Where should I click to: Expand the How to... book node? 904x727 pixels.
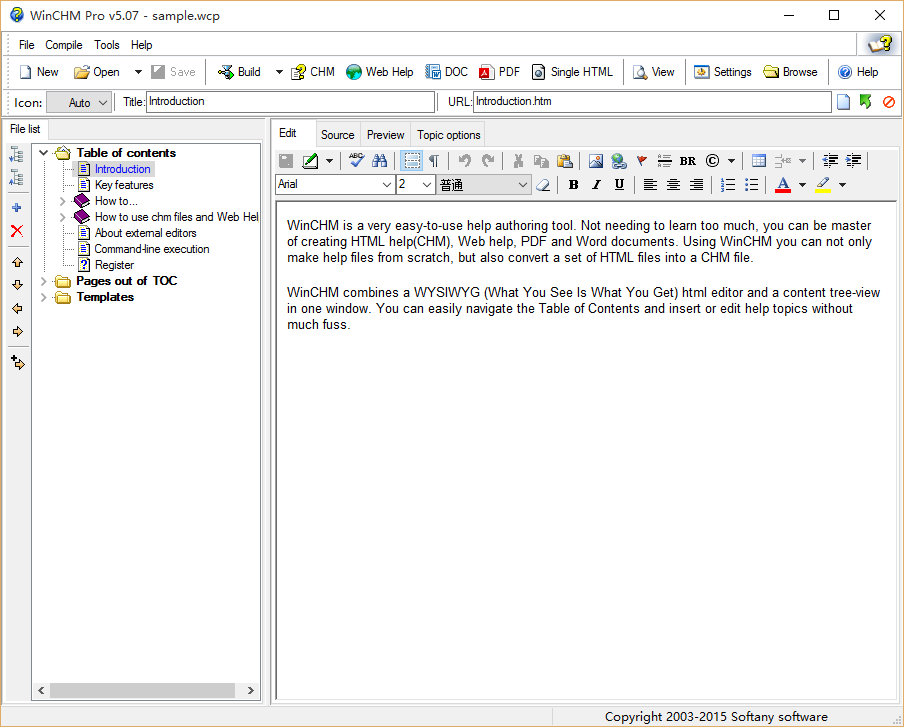tap(62, 201)
